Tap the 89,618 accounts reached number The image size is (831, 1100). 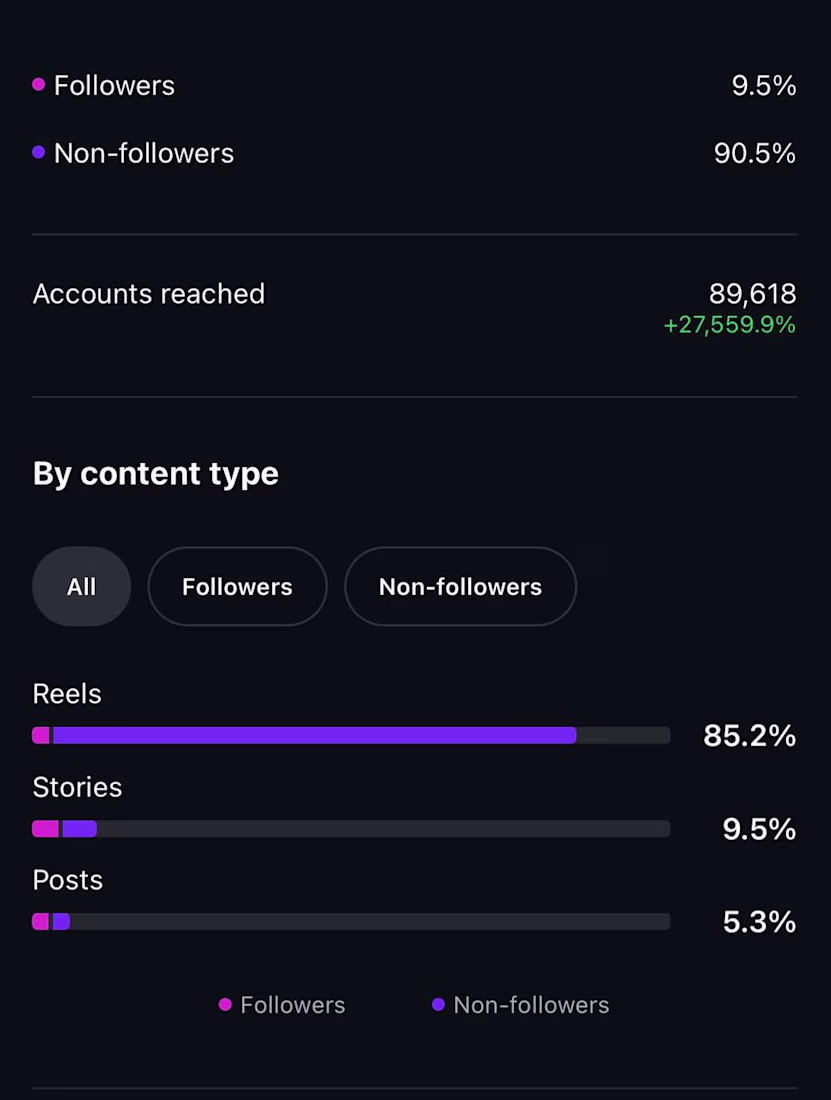[x=752, y=294]
